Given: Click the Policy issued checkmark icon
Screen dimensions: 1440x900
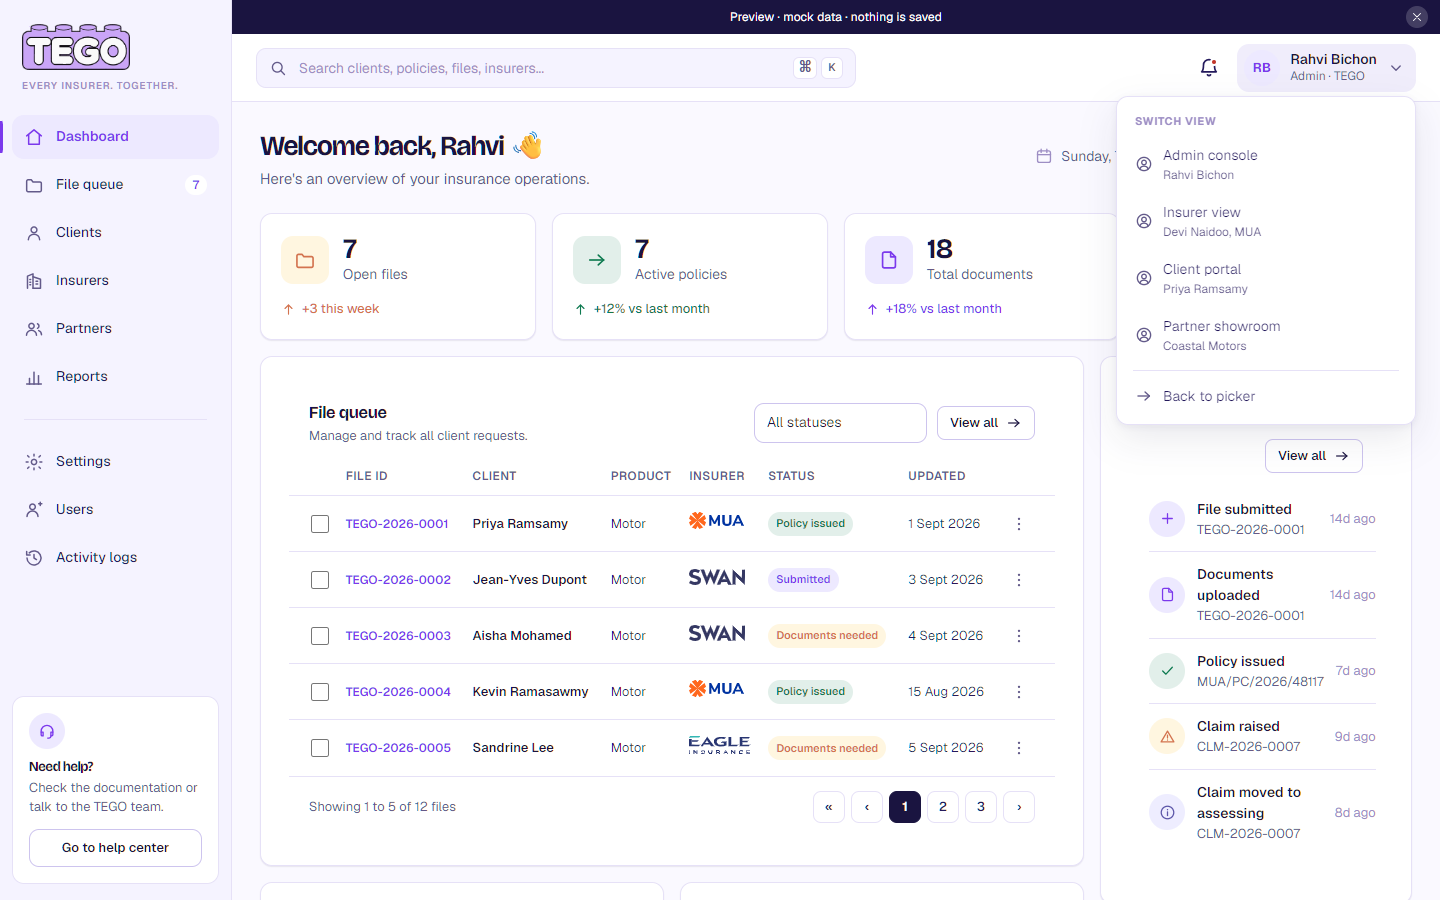Looking at the screenshot, I should (x=1167, y=671).
